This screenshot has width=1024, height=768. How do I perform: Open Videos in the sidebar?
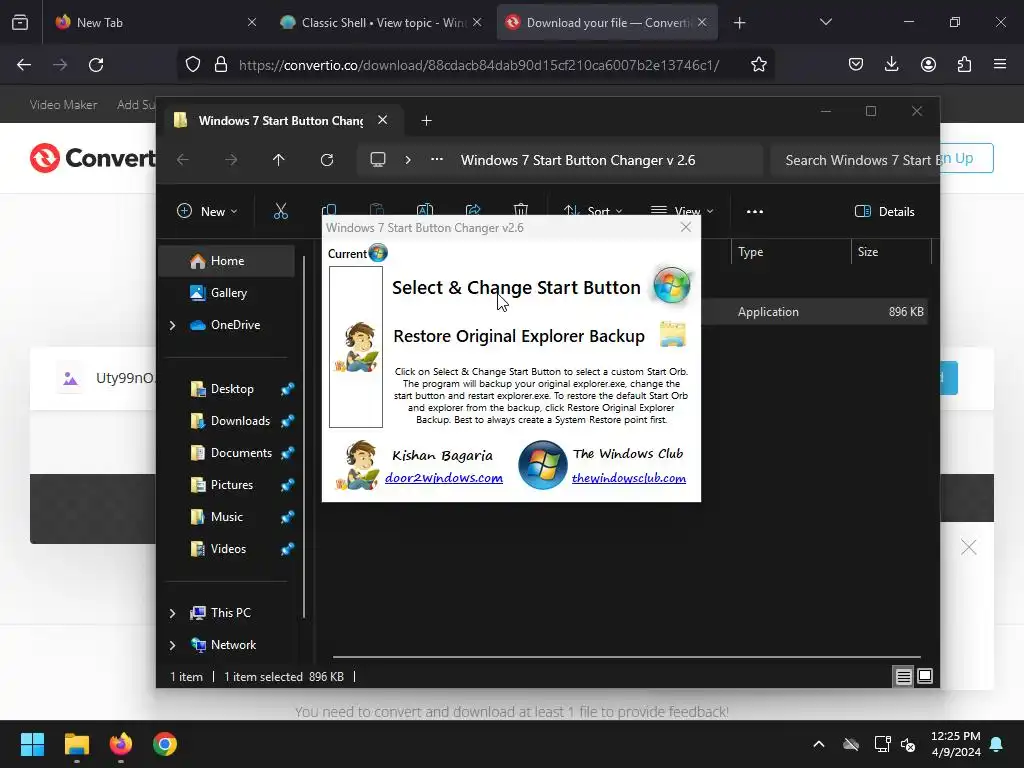pyautogui.click(x=227, y=549)
